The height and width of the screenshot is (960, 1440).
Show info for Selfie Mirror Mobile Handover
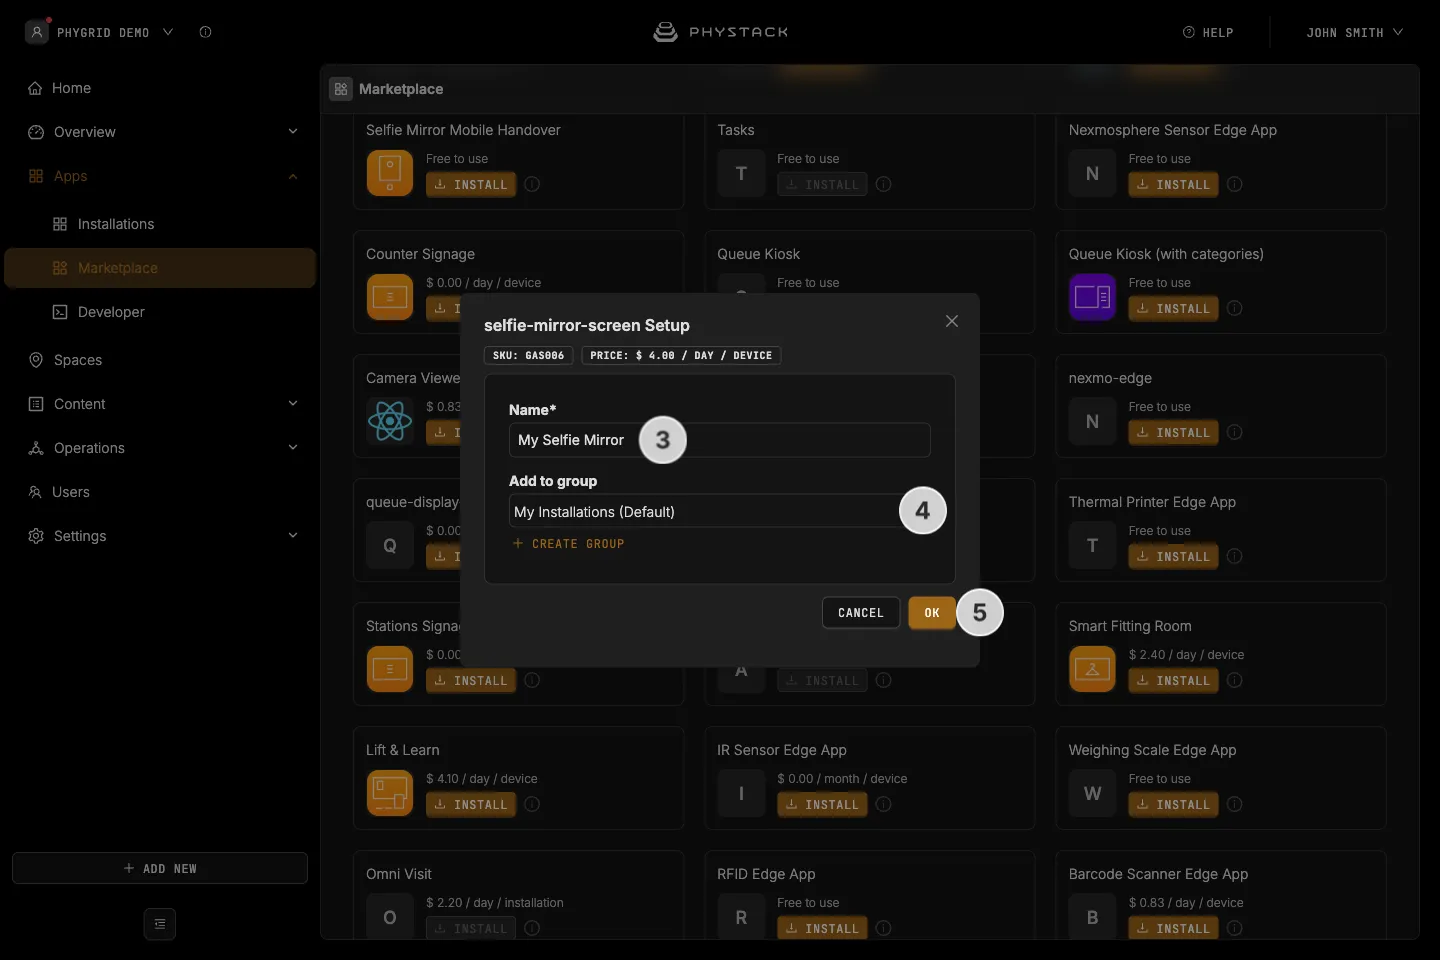[x=532, y=184]
